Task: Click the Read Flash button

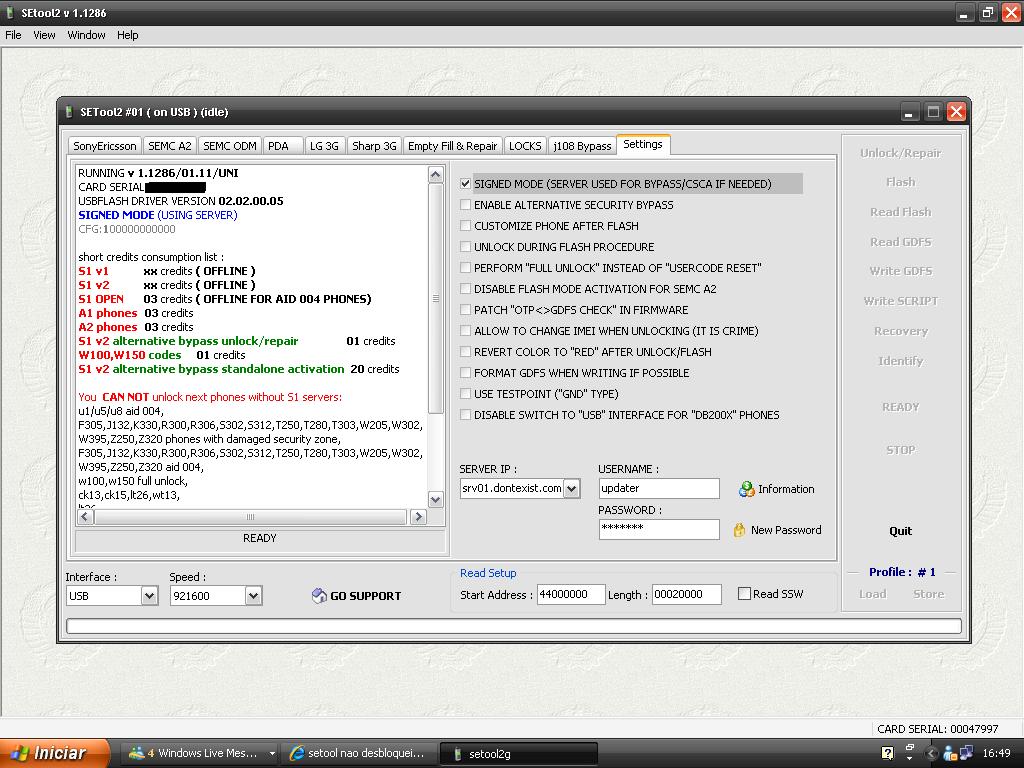Action: (901, 212)
